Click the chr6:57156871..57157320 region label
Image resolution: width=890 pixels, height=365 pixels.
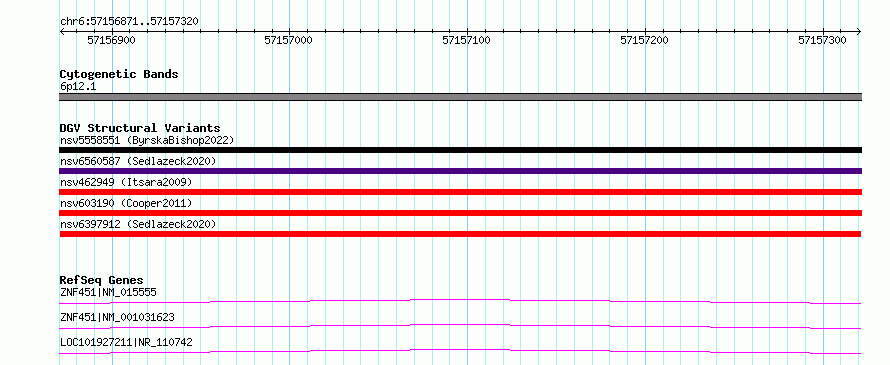pos(129,21)
